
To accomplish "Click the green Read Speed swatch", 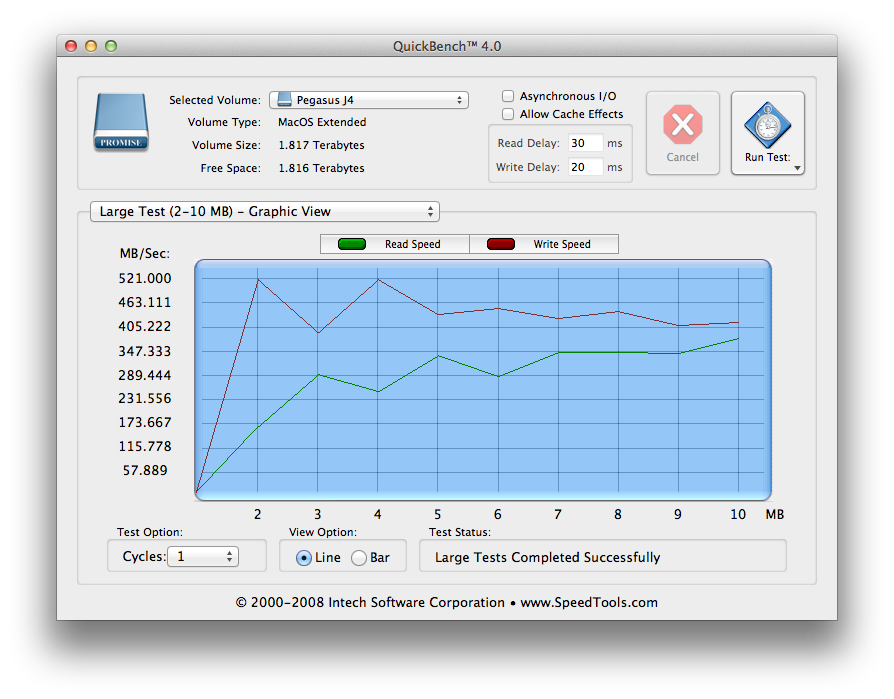I will tap(352, 244).
